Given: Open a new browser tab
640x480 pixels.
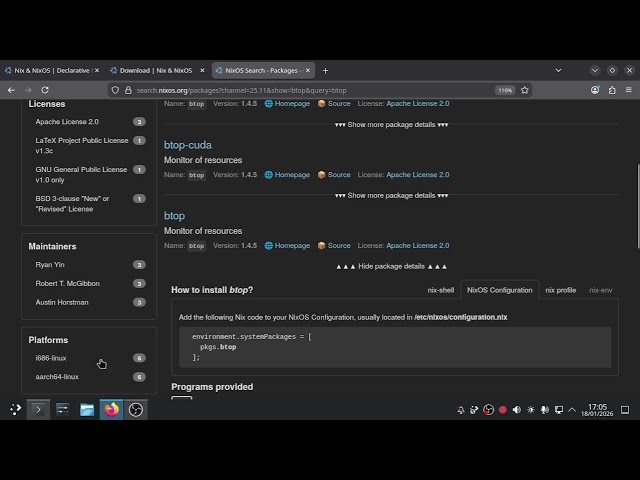Looking at the screenshot, I should 325,71.
